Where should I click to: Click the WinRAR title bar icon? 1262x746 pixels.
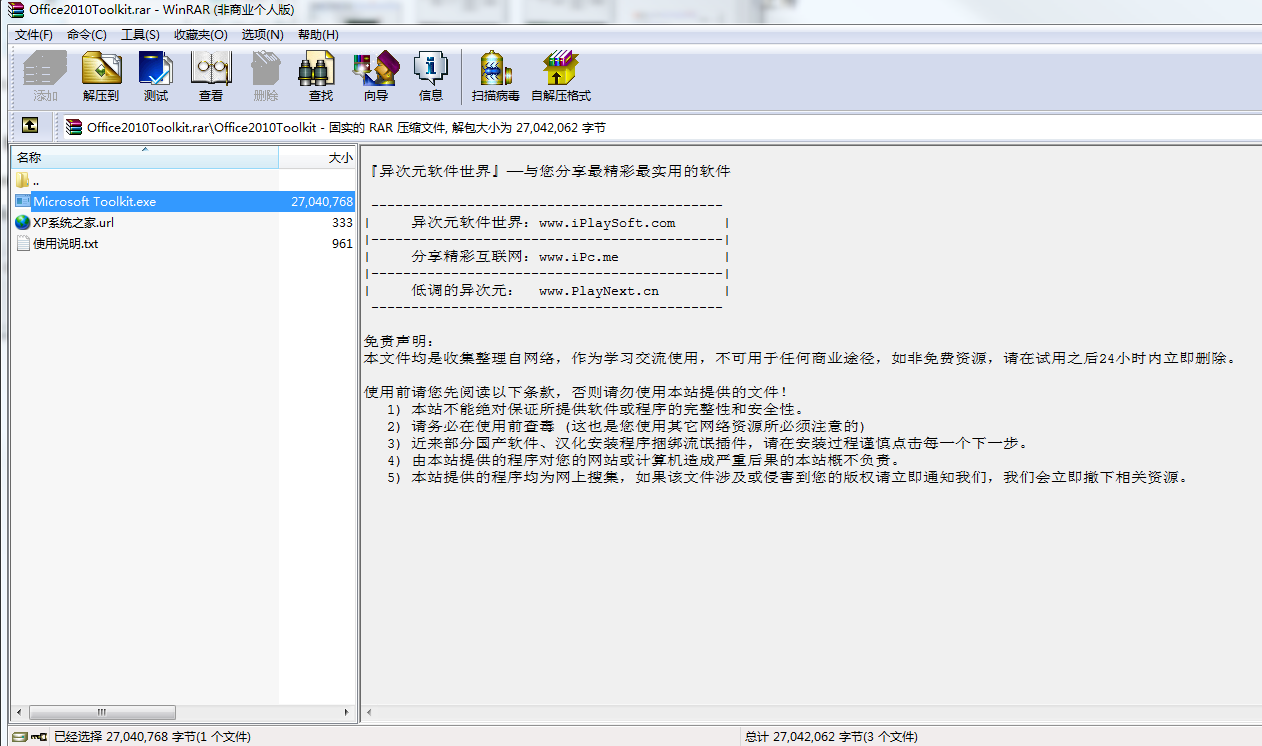pos(15,10)
